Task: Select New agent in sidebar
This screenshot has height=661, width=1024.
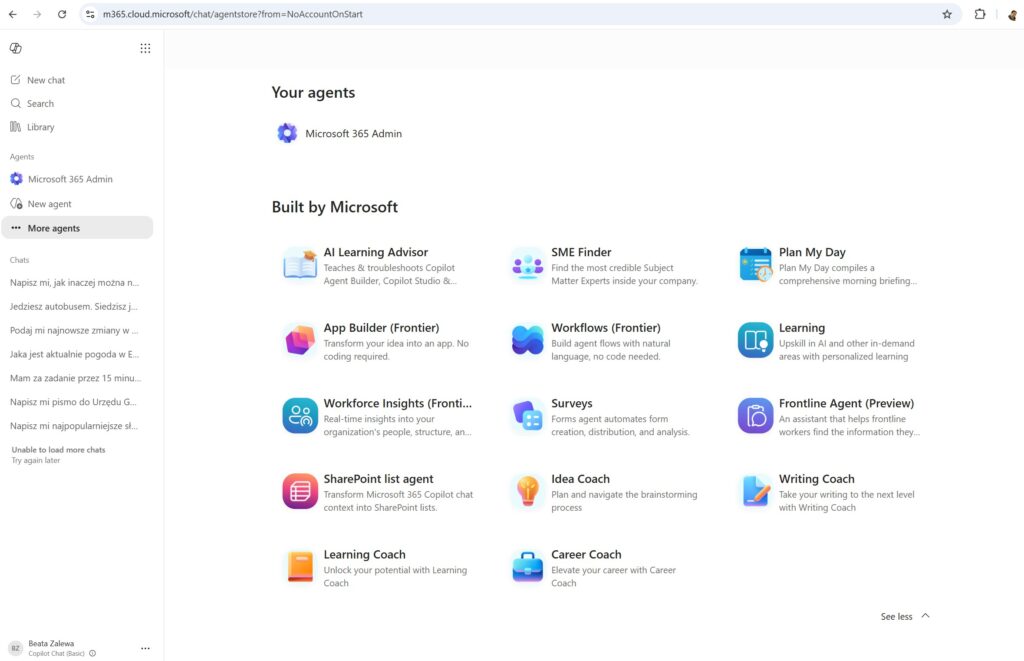Action: tap(50, 204)
